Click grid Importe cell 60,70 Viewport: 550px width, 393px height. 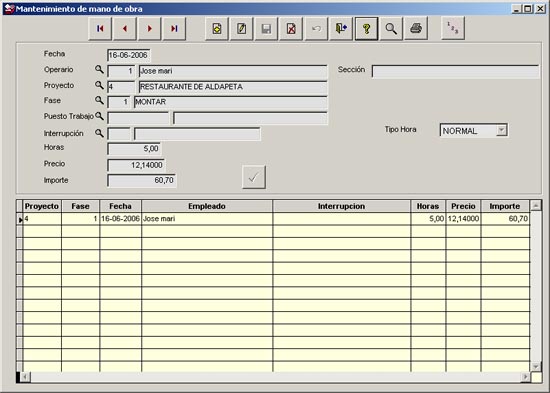tap(505, 219)
